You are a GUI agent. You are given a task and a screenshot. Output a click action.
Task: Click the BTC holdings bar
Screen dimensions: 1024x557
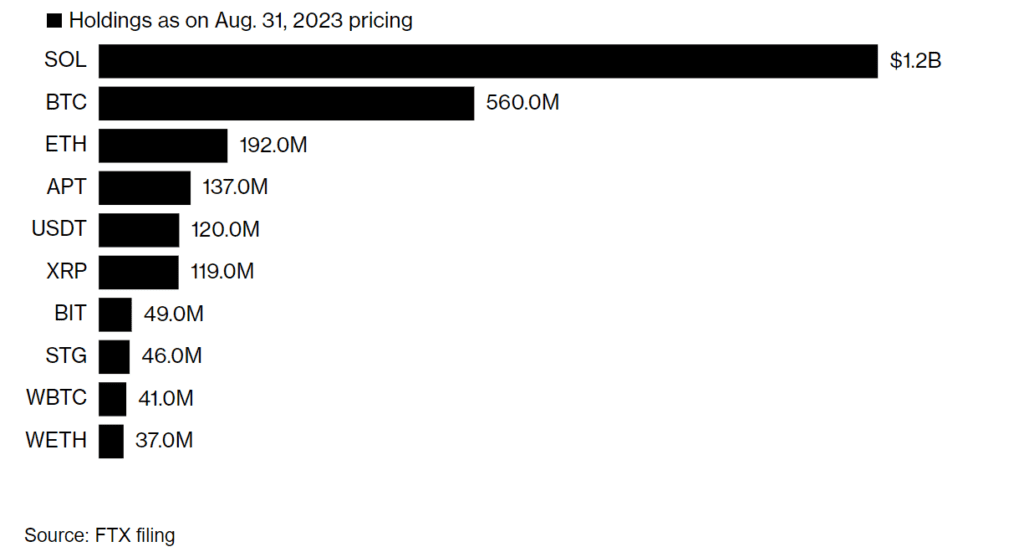(286, 103)
